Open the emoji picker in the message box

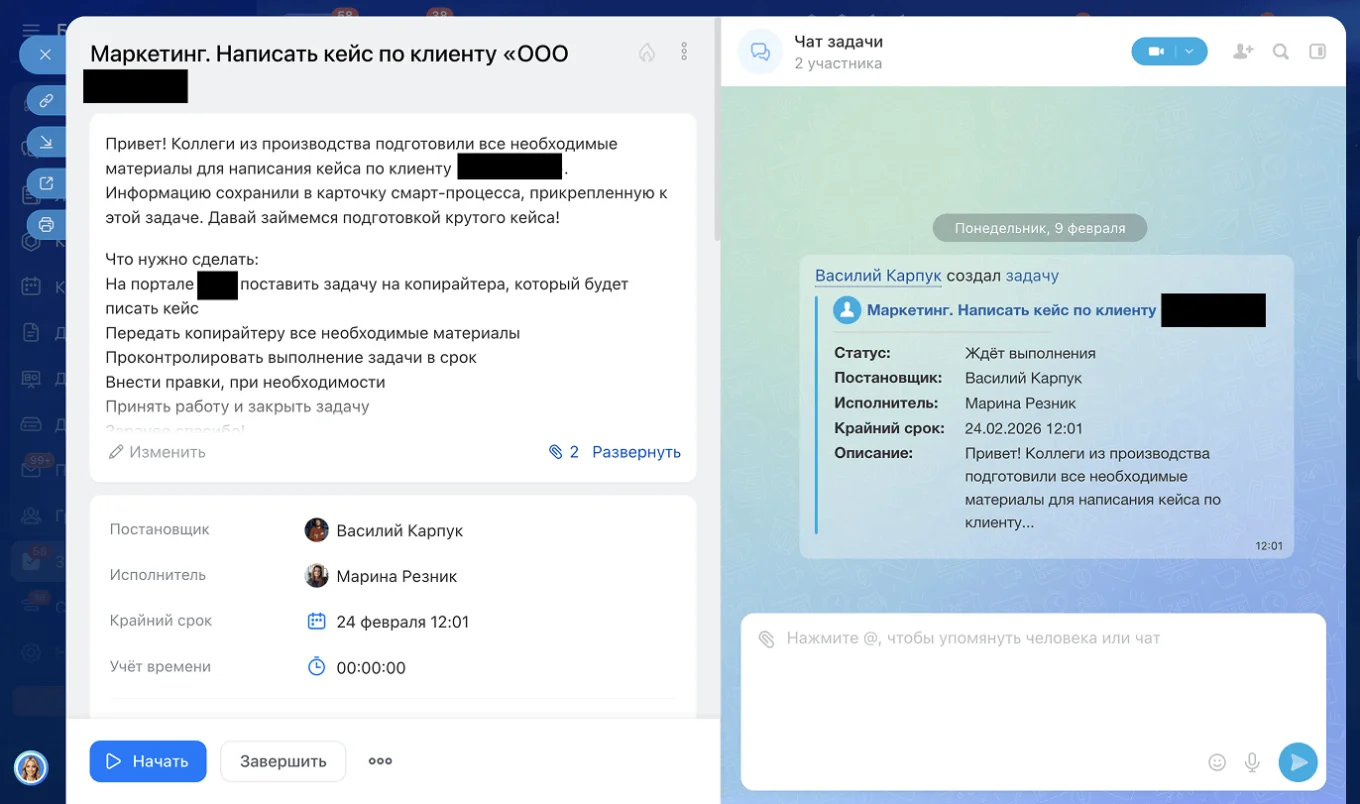coord(1217,762)
